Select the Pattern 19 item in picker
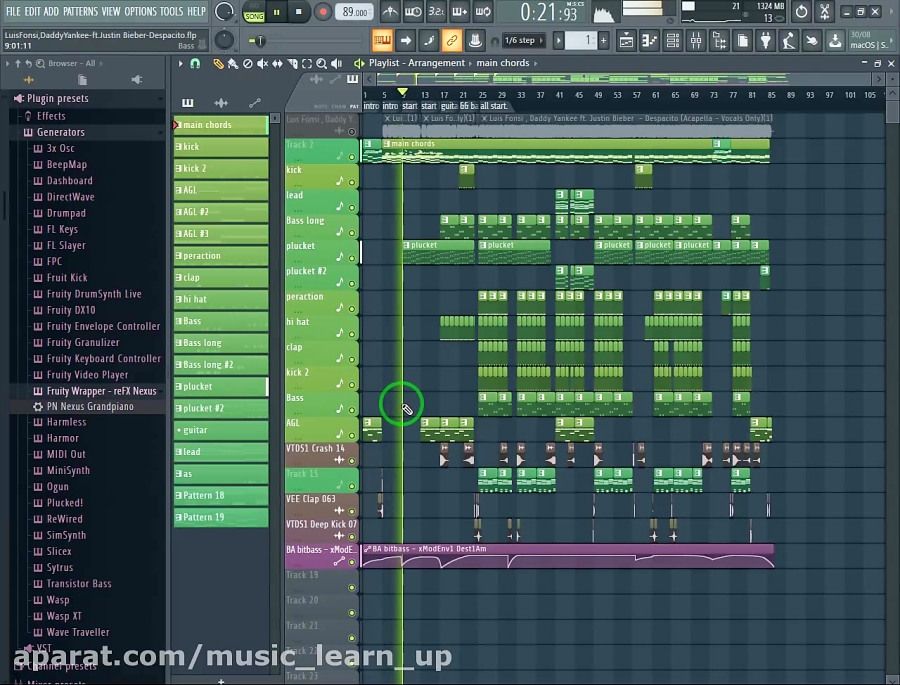 point(221,517)
